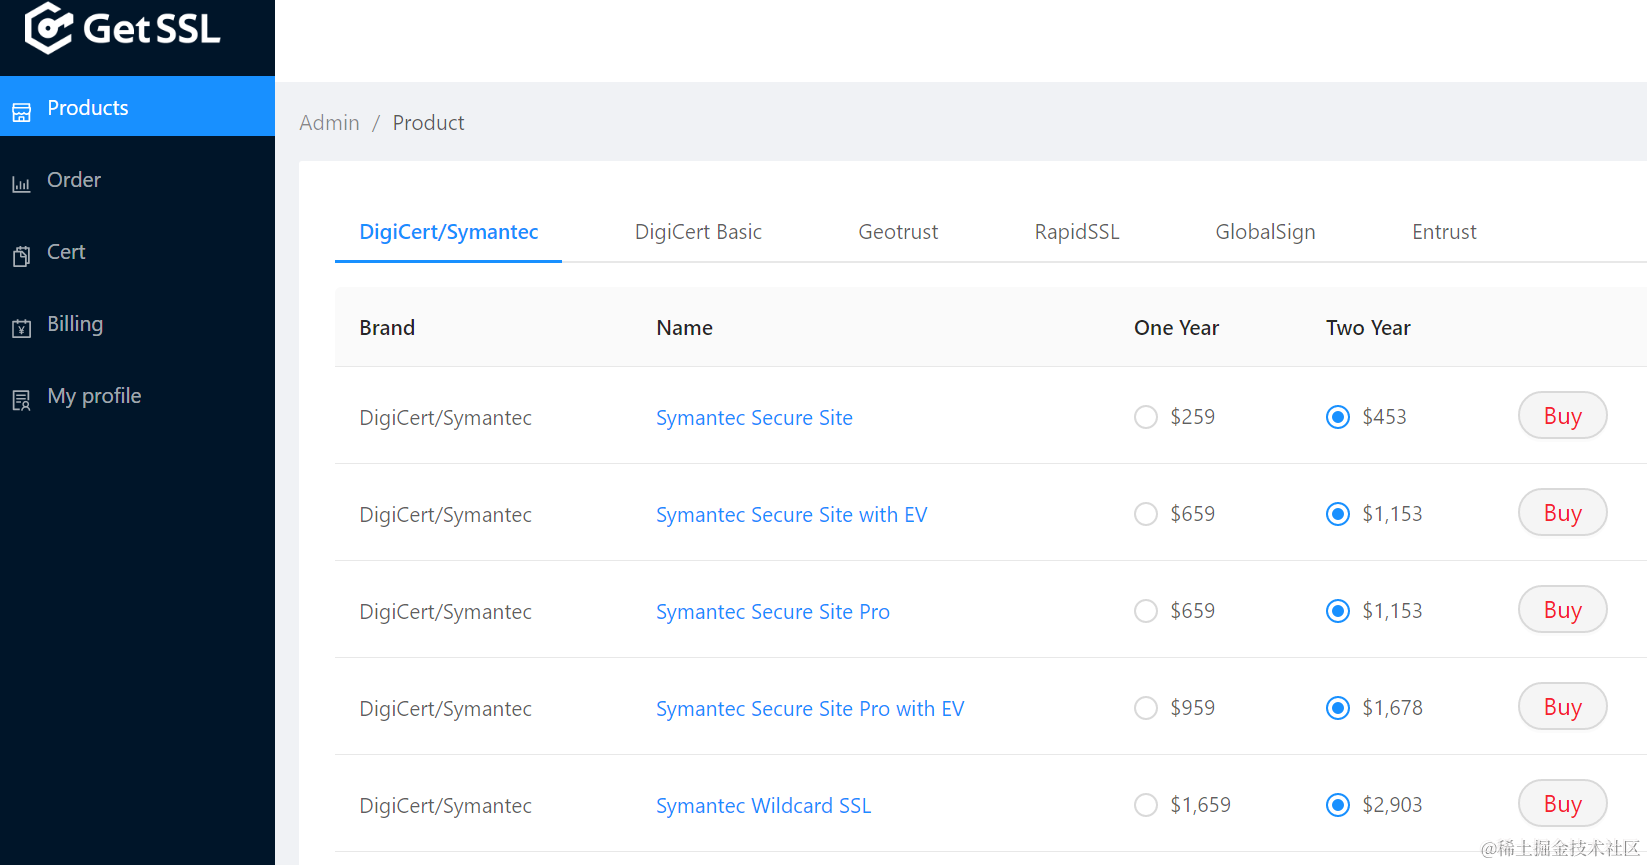Choose the $1,659 one-year Wildcard SSL option
The image size is (1647, 865).
pyautogui.click(x=1146, y=805)
